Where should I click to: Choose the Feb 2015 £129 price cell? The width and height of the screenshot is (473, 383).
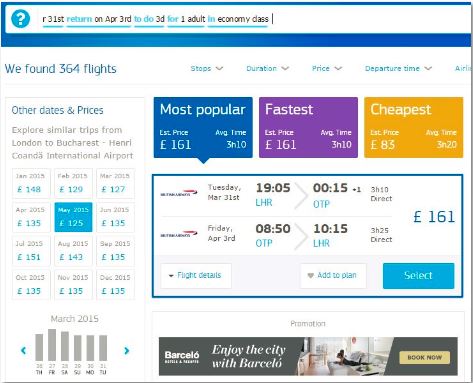(x=73, y=183)
